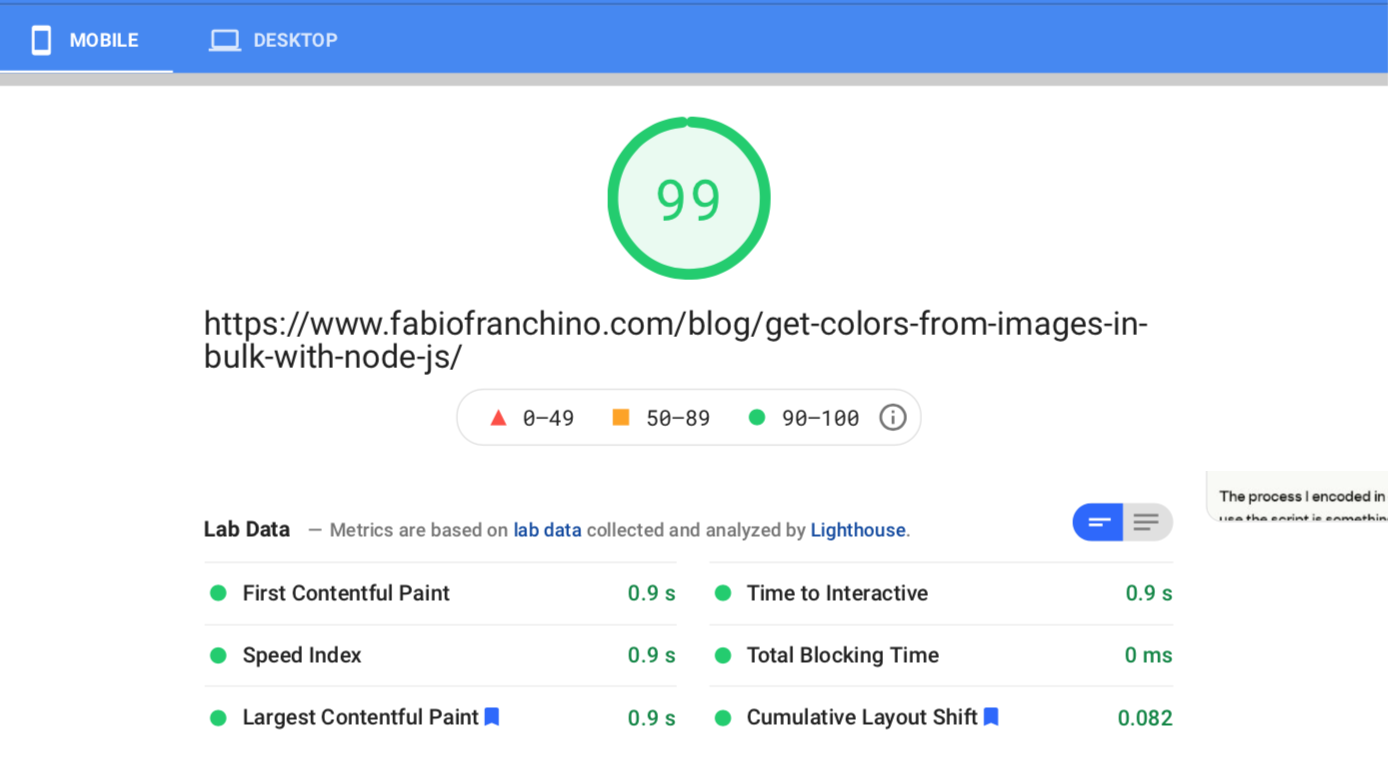Click the desktop laptop icon
The height and width of the screenshot is (759, 1388).
(x=224, y=40)
